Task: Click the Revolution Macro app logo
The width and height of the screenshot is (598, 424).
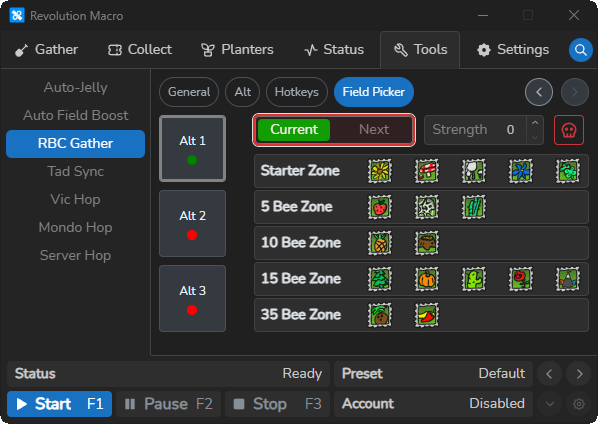Action: point(17,16)
